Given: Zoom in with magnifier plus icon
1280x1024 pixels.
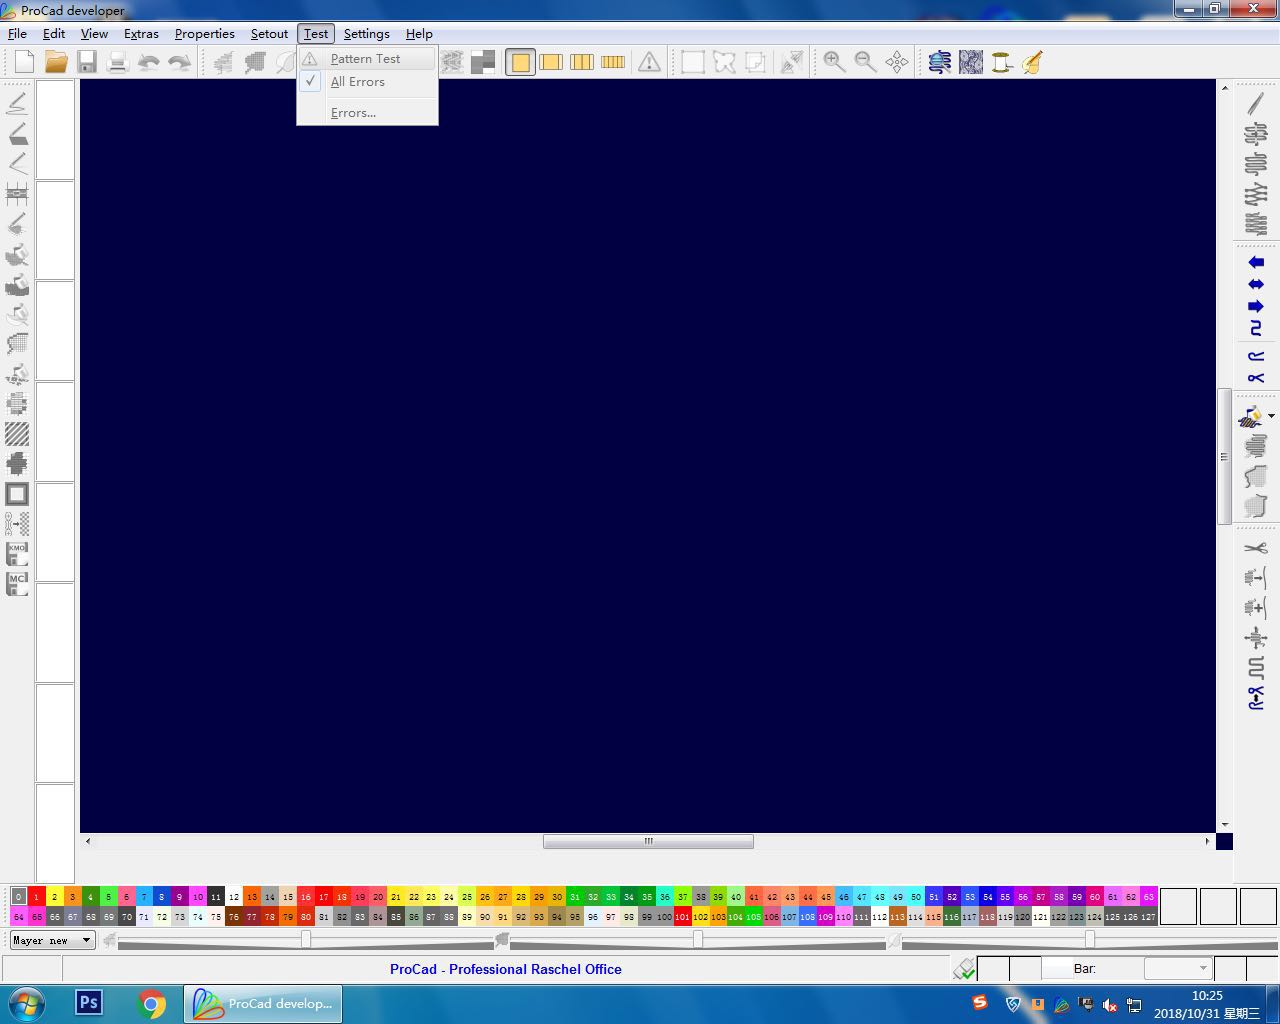Looking at the screenshot, I should [834, 62].
